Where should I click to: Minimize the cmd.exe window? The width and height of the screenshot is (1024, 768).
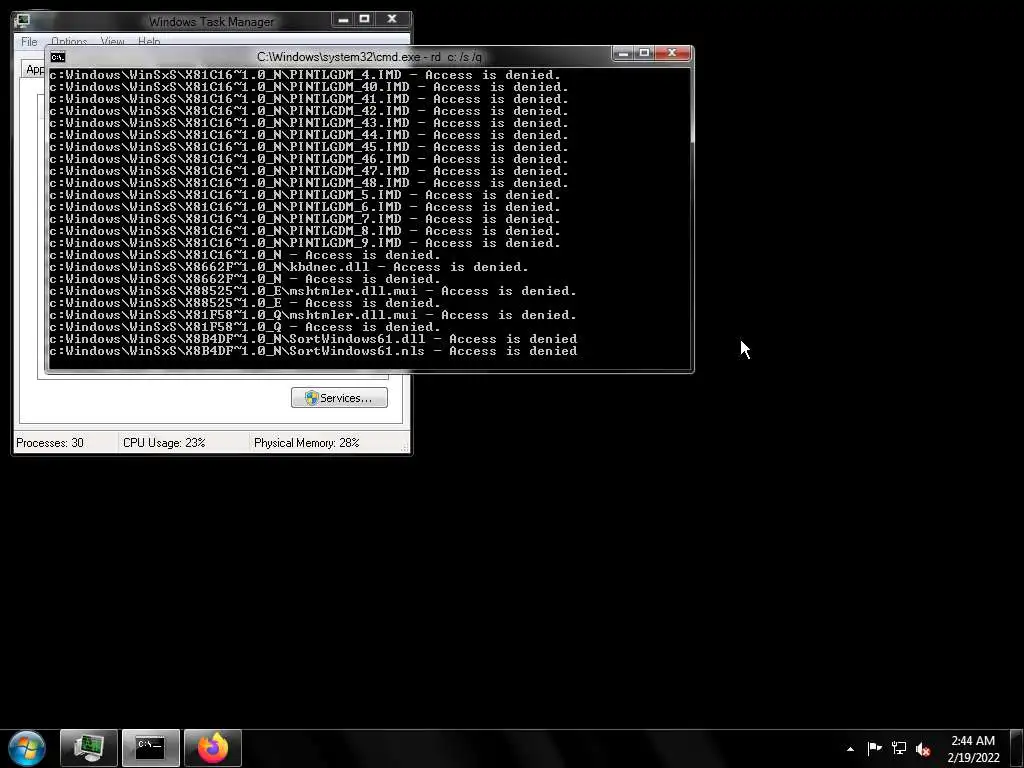[x=623, y=54]
